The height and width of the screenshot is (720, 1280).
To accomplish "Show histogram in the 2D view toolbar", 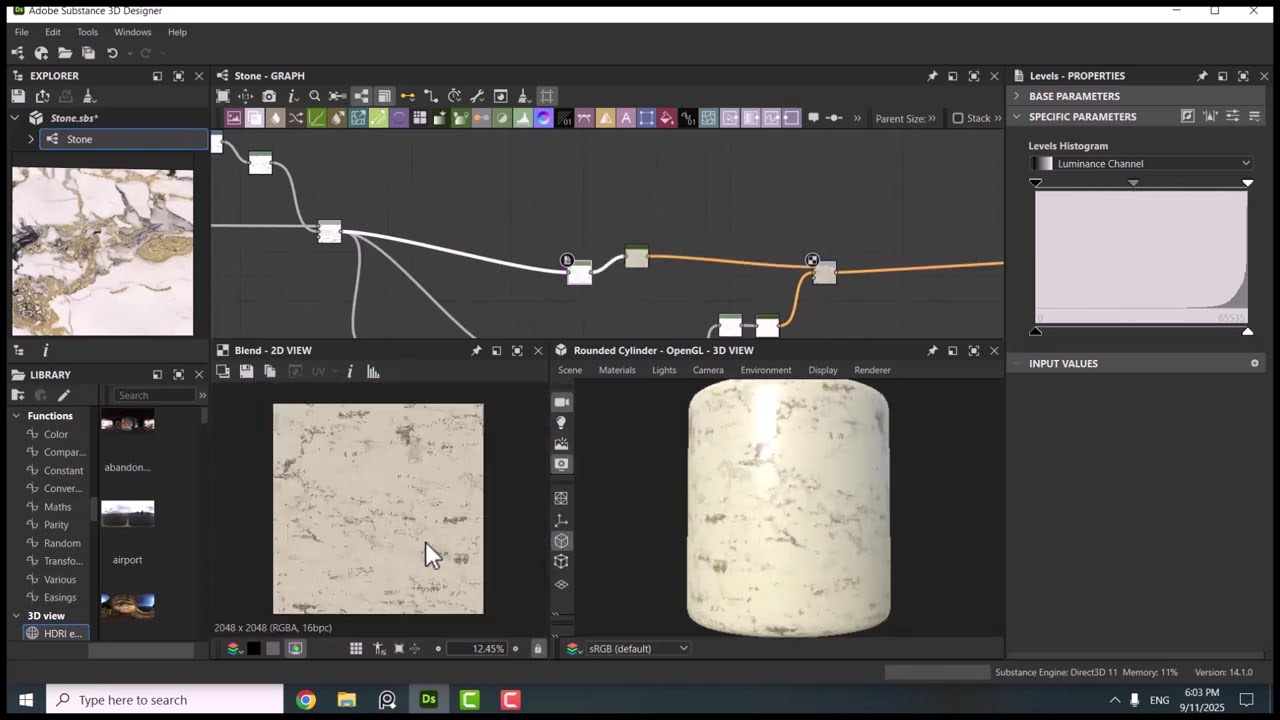I will (x=373, y=371).
